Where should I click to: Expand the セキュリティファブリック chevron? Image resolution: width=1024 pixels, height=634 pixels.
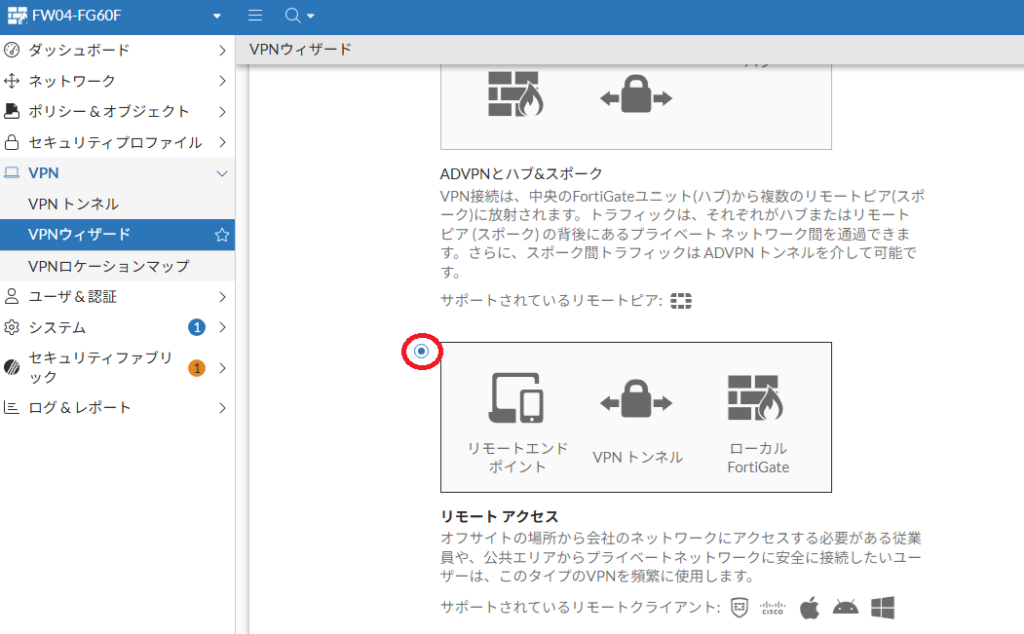coord(222,368)
